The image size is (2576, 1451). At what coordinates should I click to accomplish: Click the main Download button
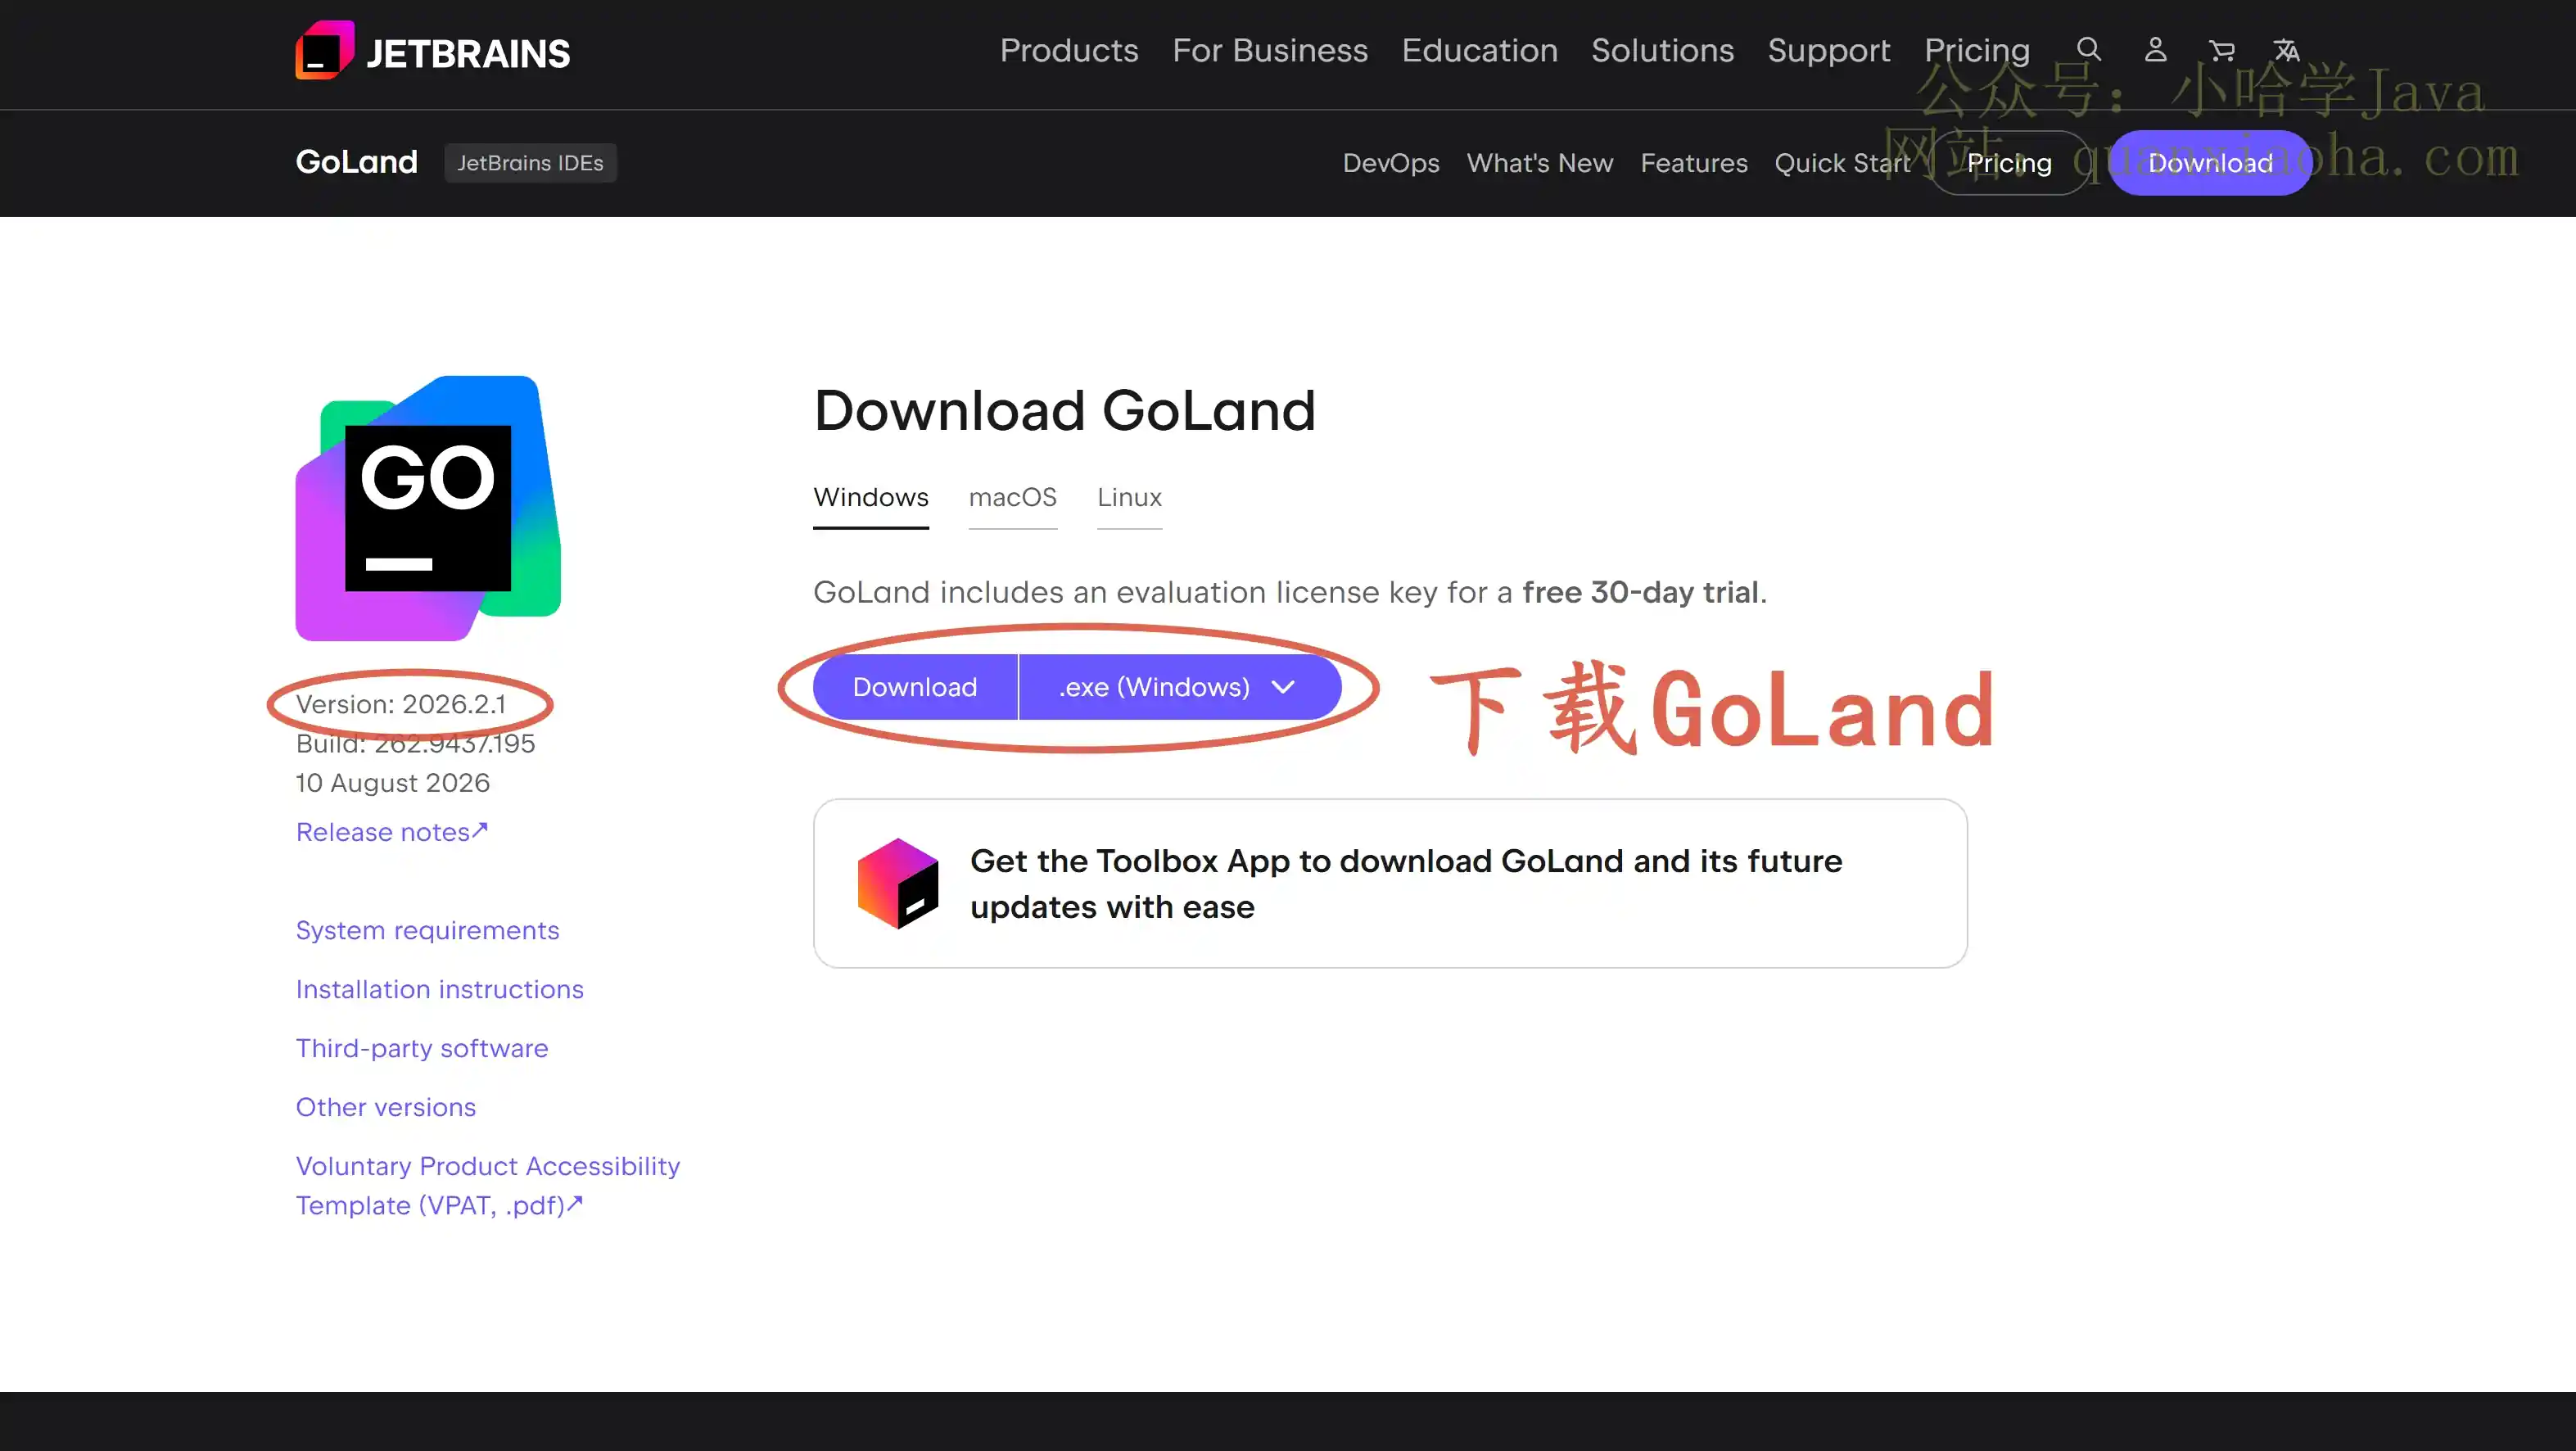tap(914, 687)
